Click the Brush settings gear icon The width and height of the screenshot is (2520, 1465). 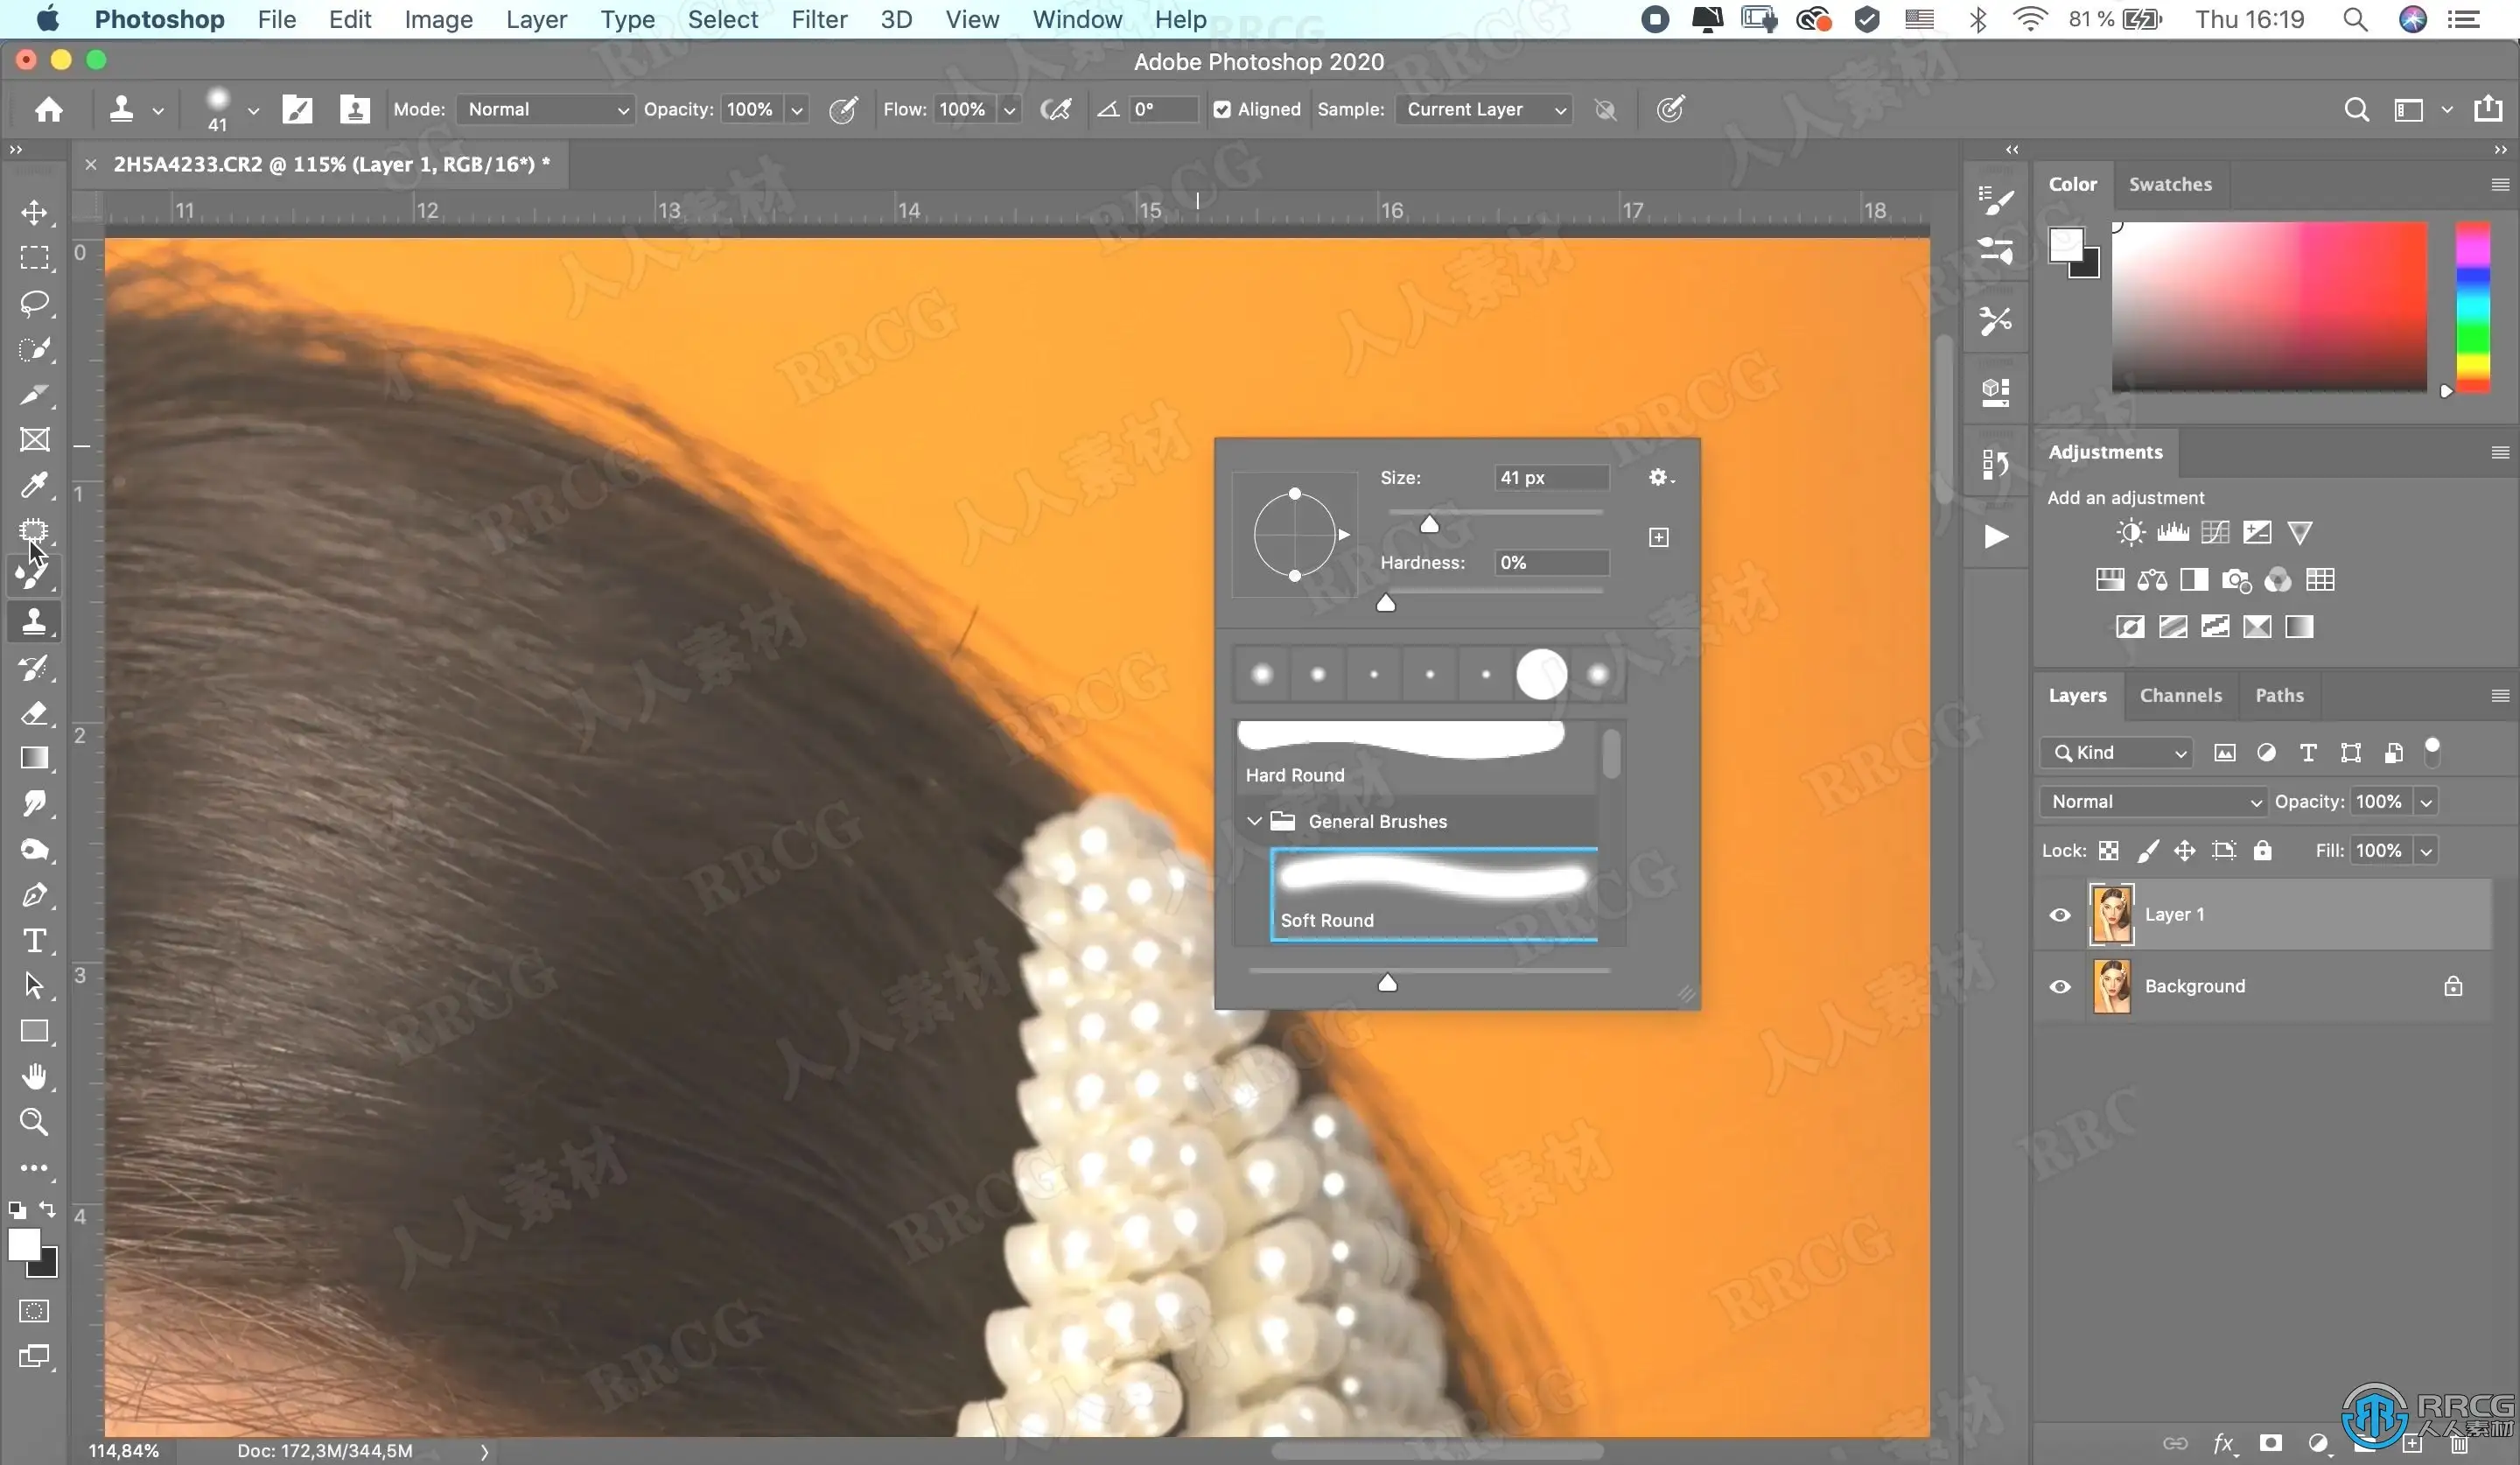(1658, 478)
